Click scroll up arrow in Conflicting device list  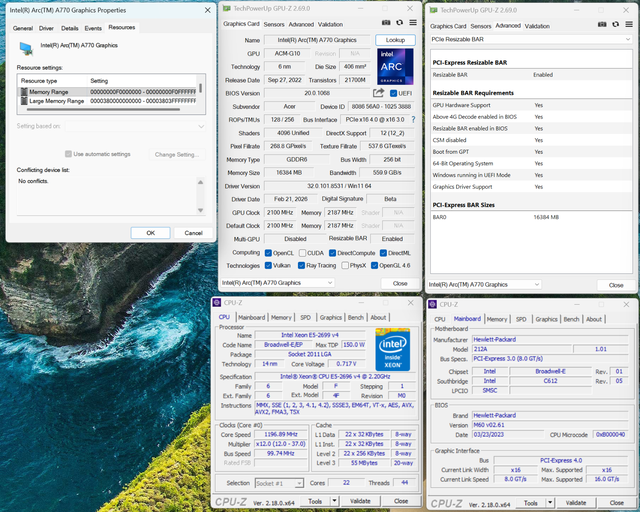click(200, 182)
